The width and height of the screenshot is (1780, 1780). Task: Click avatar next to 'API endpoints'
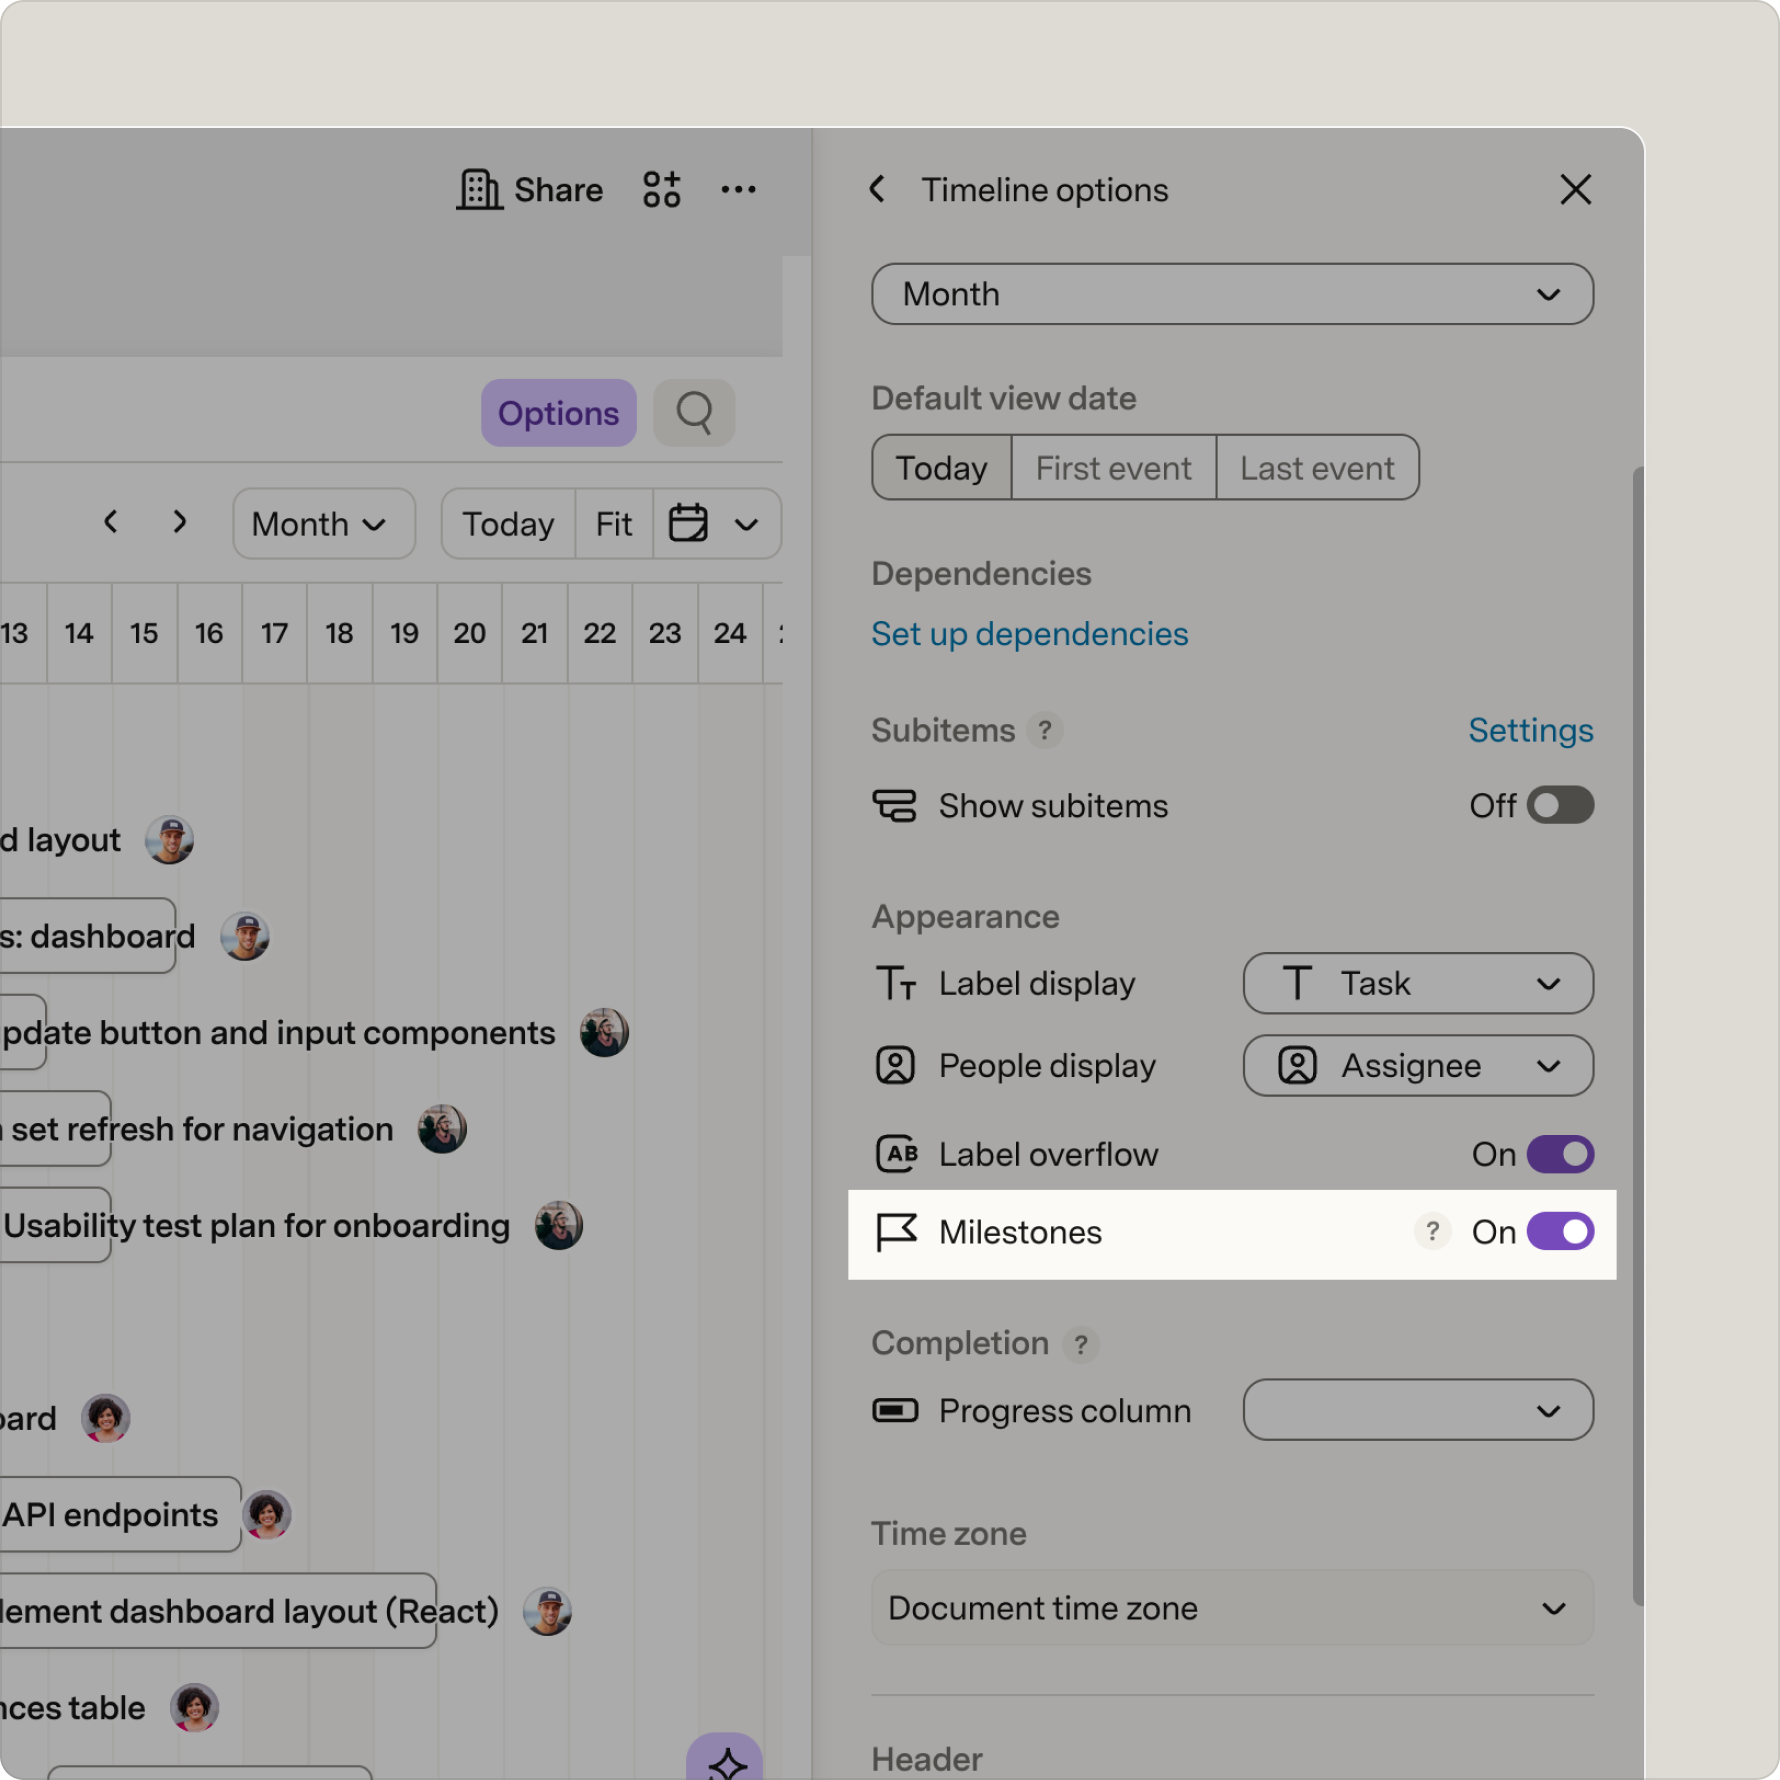[267, 1514]
